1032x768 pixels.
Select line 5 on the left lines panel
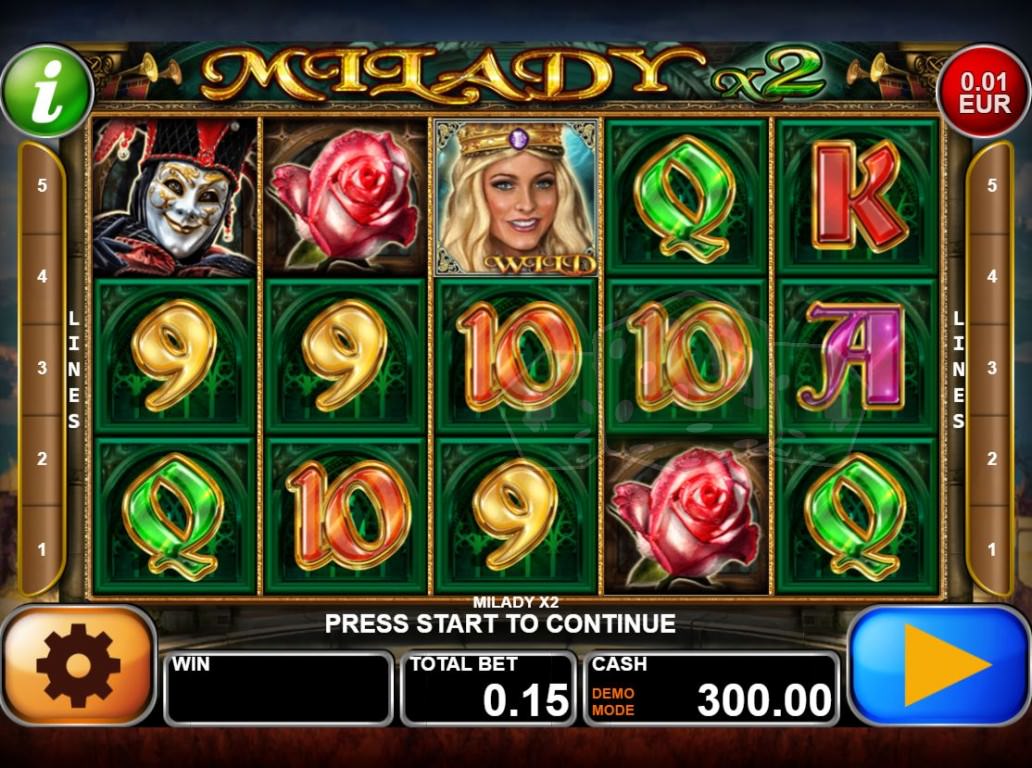42,186
